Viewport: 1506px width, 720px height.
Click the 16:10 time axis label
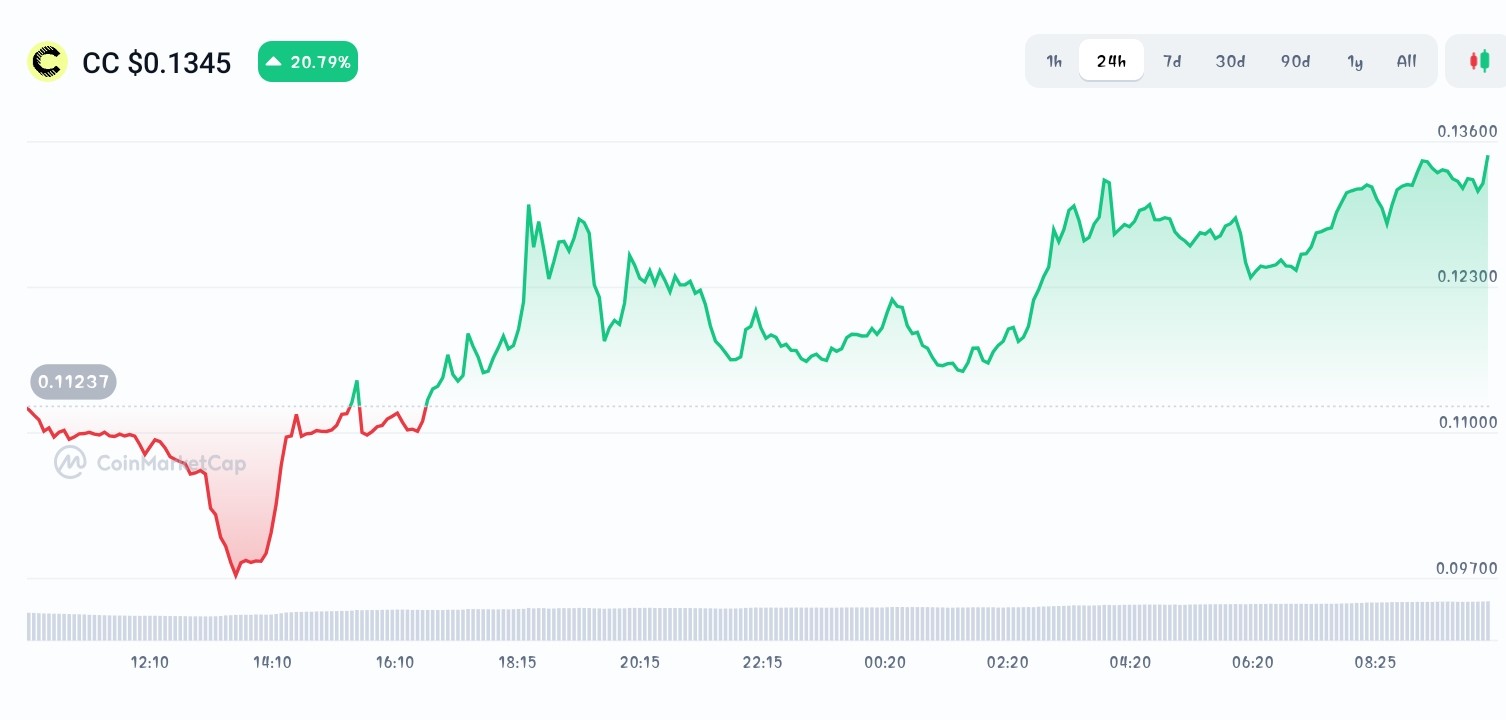pyautogui.click(x=395, y=662)
